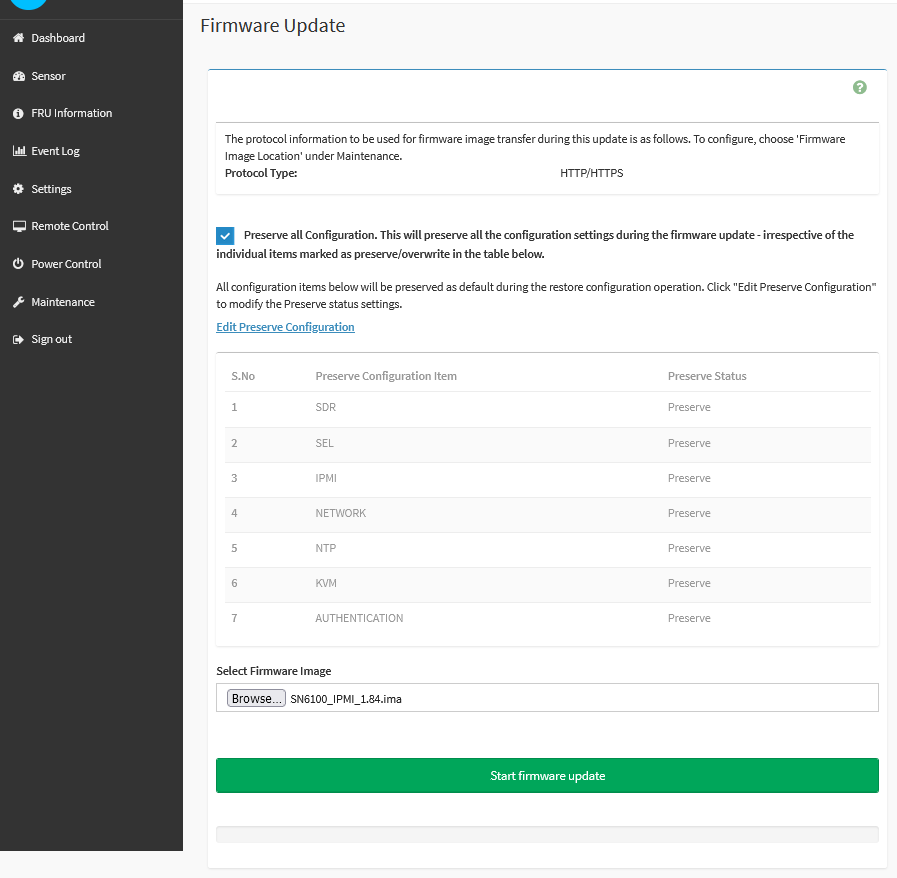Open the green help question mark
The width and height of the screenshot is (897, 878).
pyautogui.click(x=859, y=88)
